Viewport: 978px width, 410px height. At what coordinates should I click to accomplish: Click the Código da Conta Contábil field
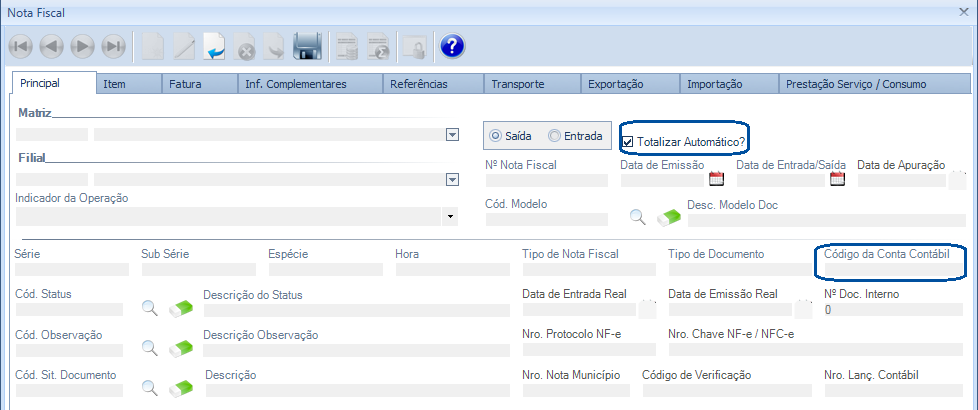(x=893, y=270)
